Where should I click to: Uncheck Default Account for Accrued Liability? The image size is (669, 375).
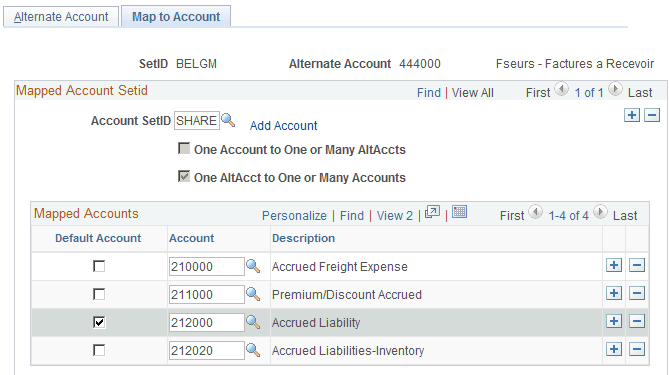[99, 322]
